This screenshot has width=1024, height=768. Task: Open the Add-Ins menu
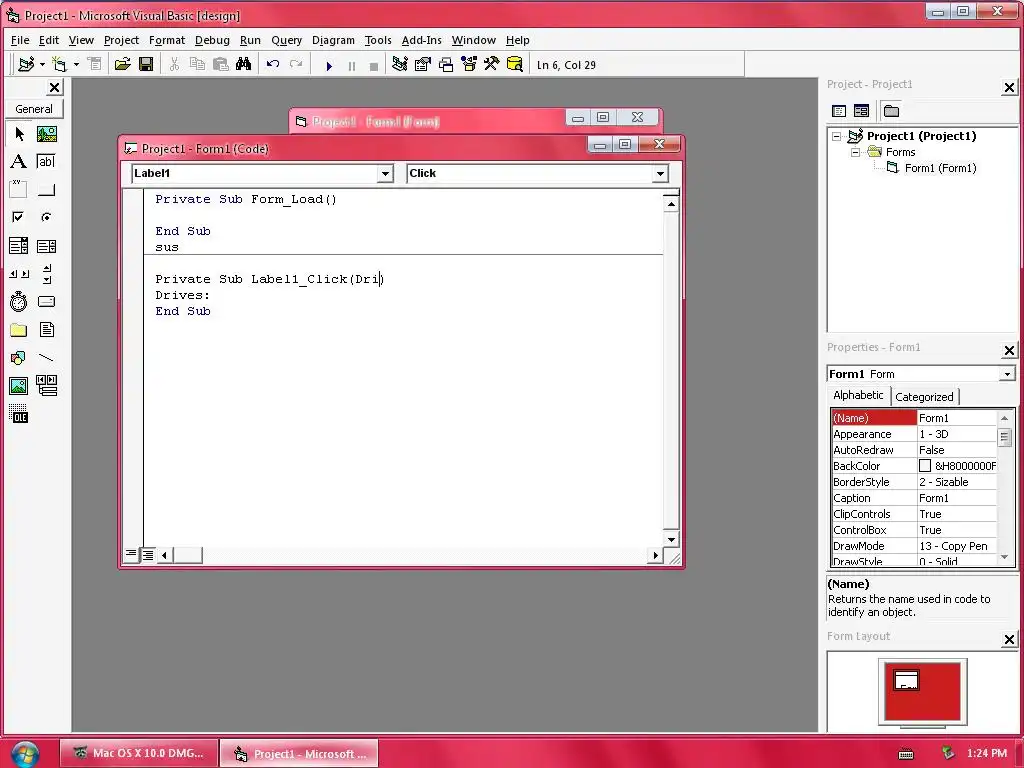pyautogui.click(x=421, y=40)
